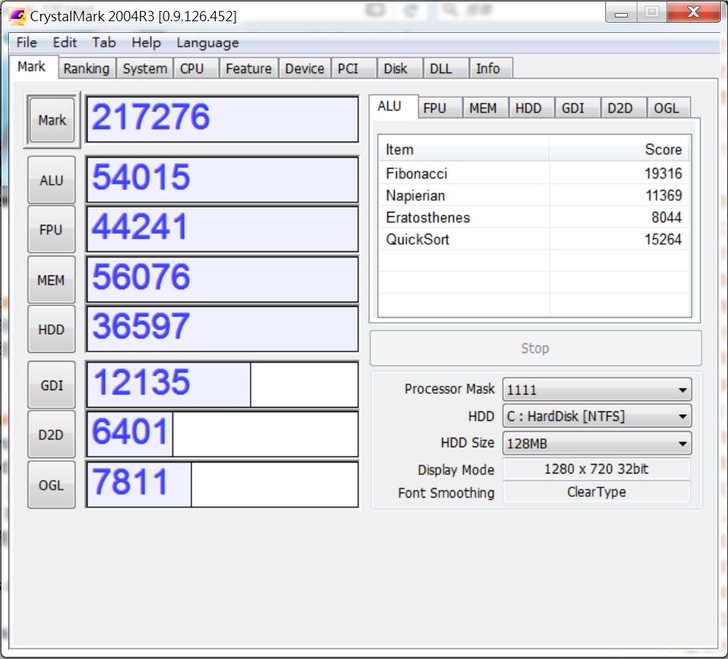The height and width of the screenshot is (659, 728).
Task: Open the File menu
Action: pyautogui.click(x=27, y=43)
